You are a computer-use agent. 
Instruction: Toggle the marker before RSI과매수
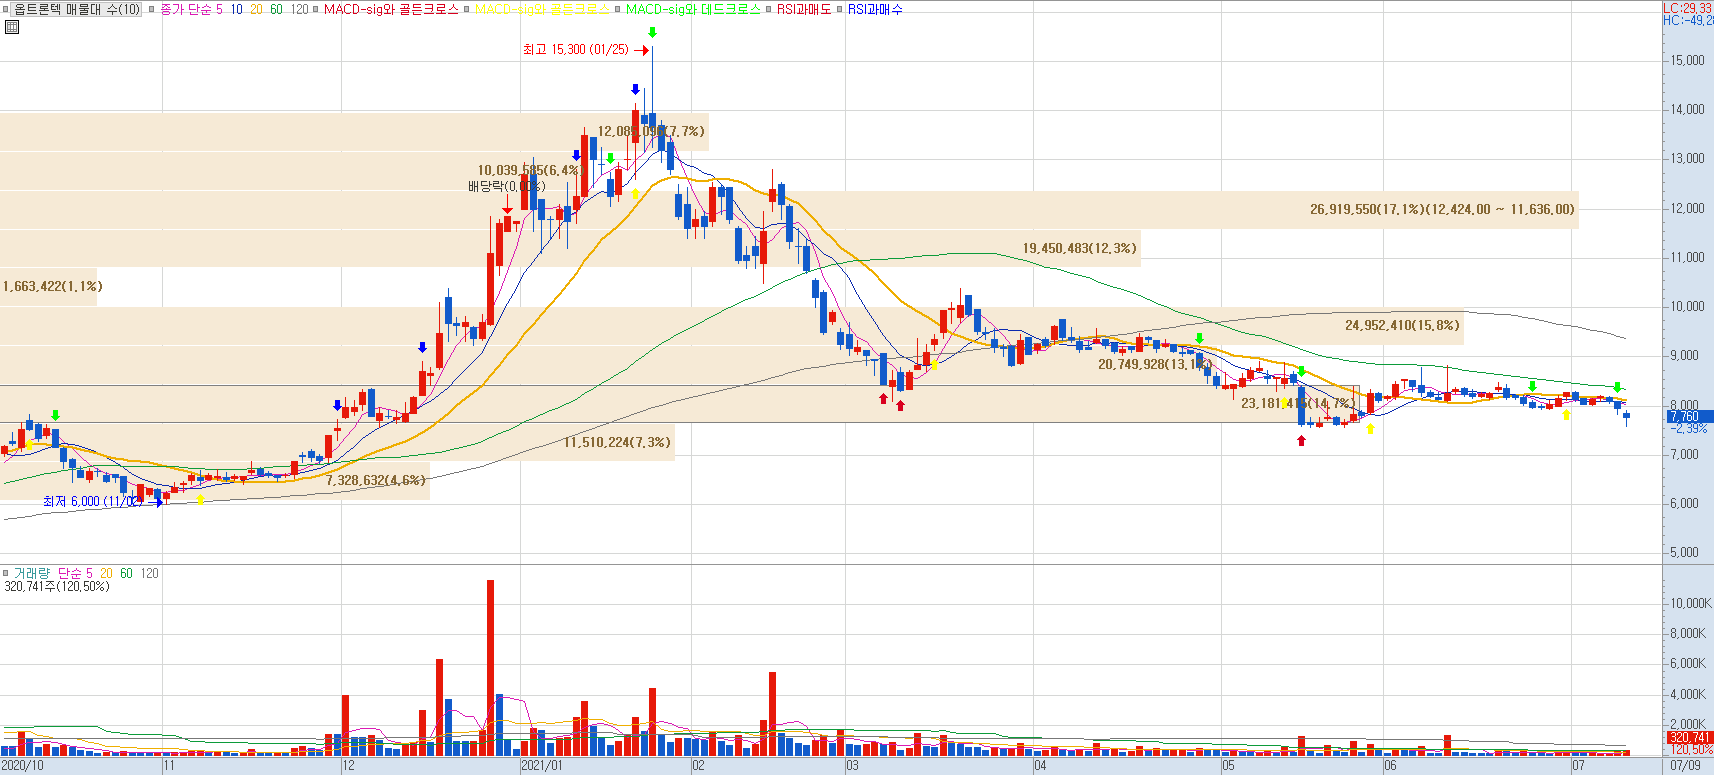pyautogui.click(x=840, y=9)
